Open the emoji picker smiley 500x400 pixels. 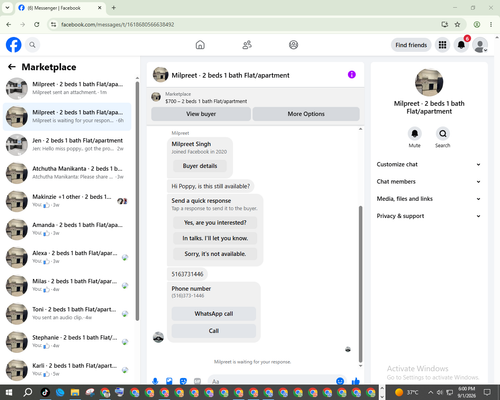tap(340, 381)
